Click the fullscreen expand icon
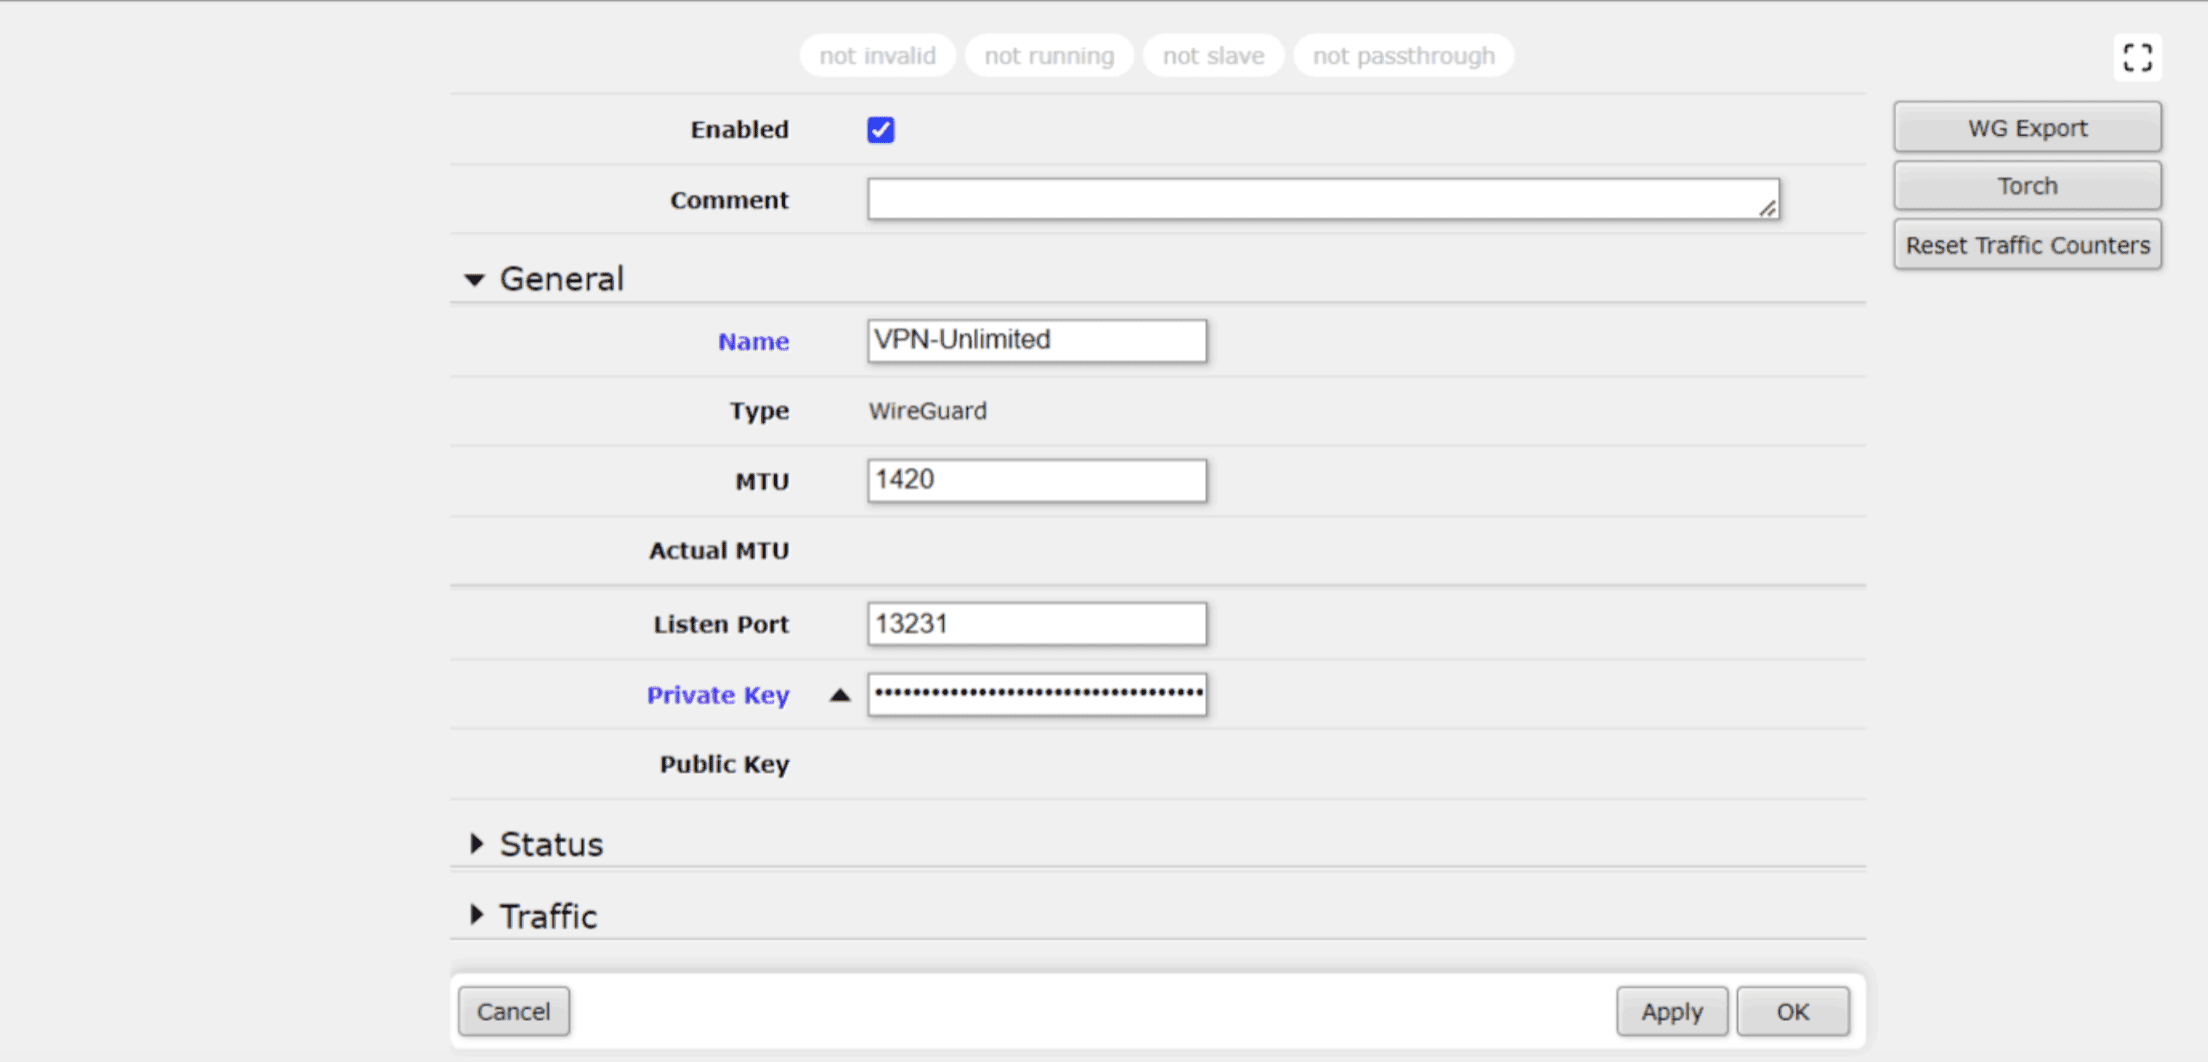 tap(2139, 58)
